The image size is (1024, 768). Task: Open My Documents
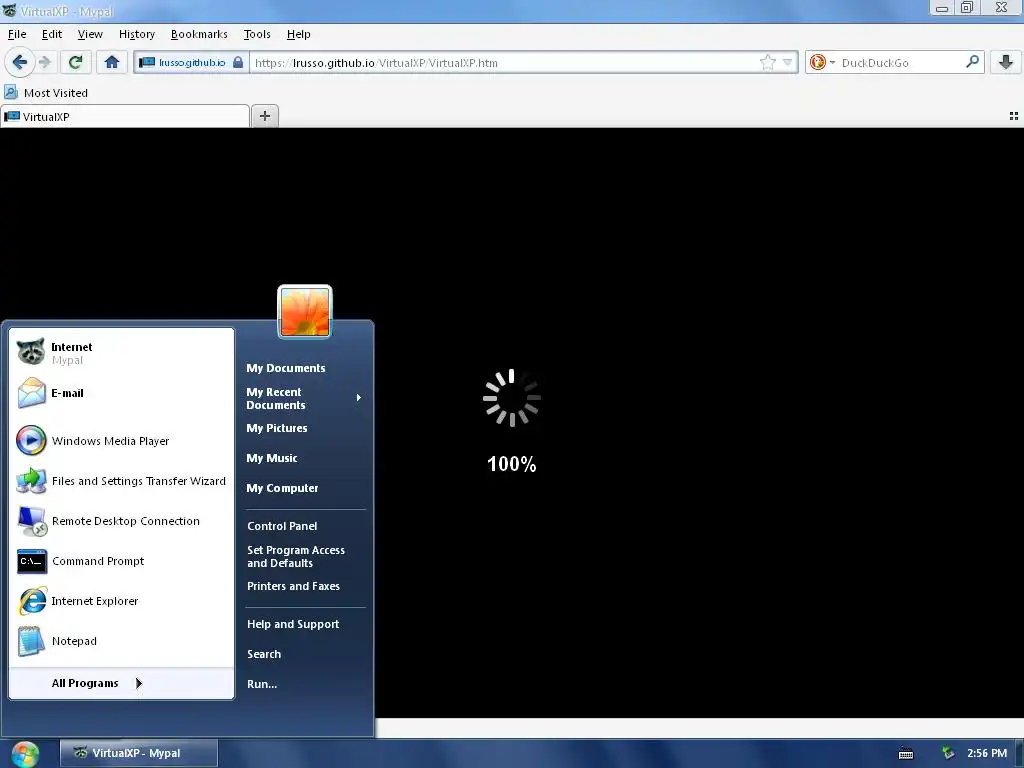305,368
